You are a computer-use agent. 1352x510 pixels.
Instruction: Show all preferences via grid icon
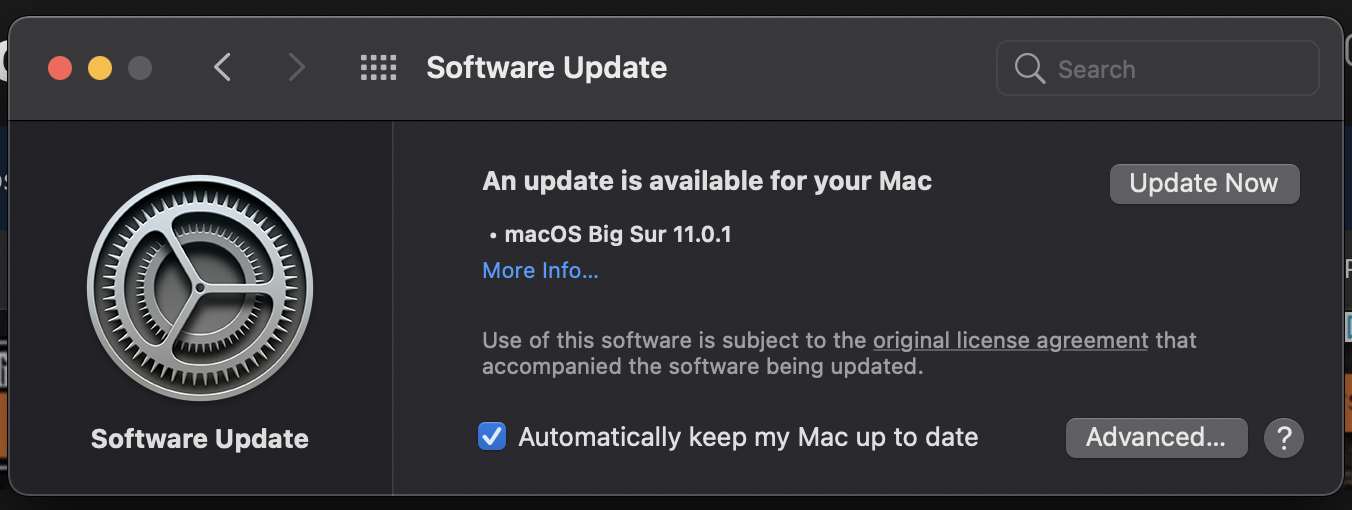pyautogui.click(x=378, y=68)
